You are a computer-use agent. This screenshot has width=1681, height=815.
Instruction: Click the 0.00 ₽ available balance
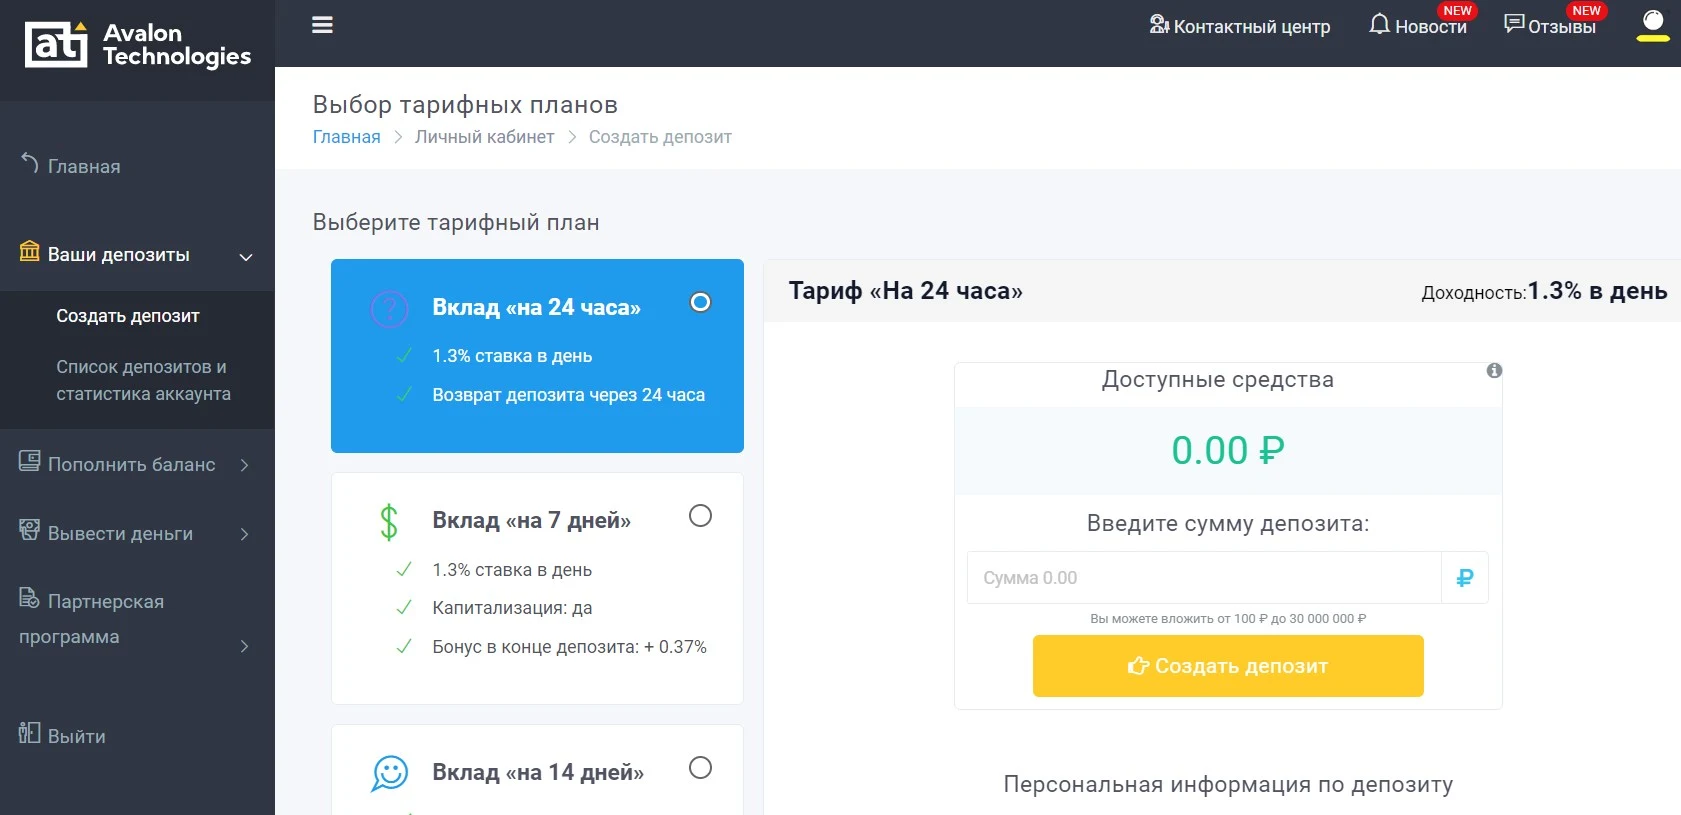pos(1228,451)
